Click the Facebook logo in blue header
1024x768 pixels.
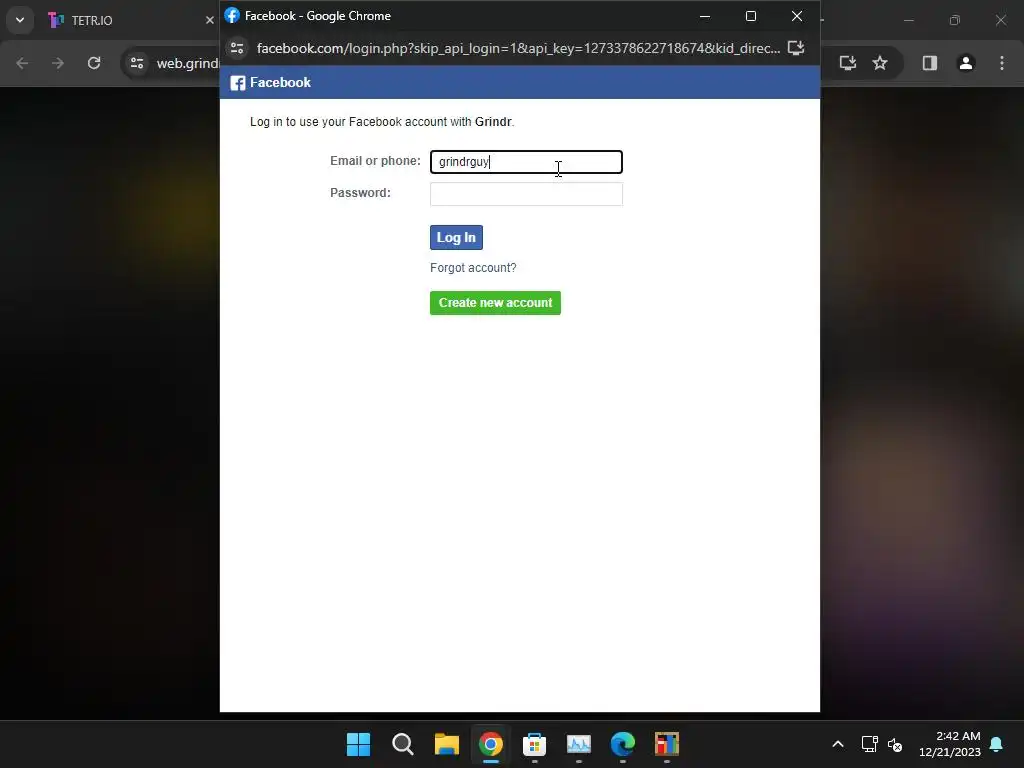[x=238, y=83]
